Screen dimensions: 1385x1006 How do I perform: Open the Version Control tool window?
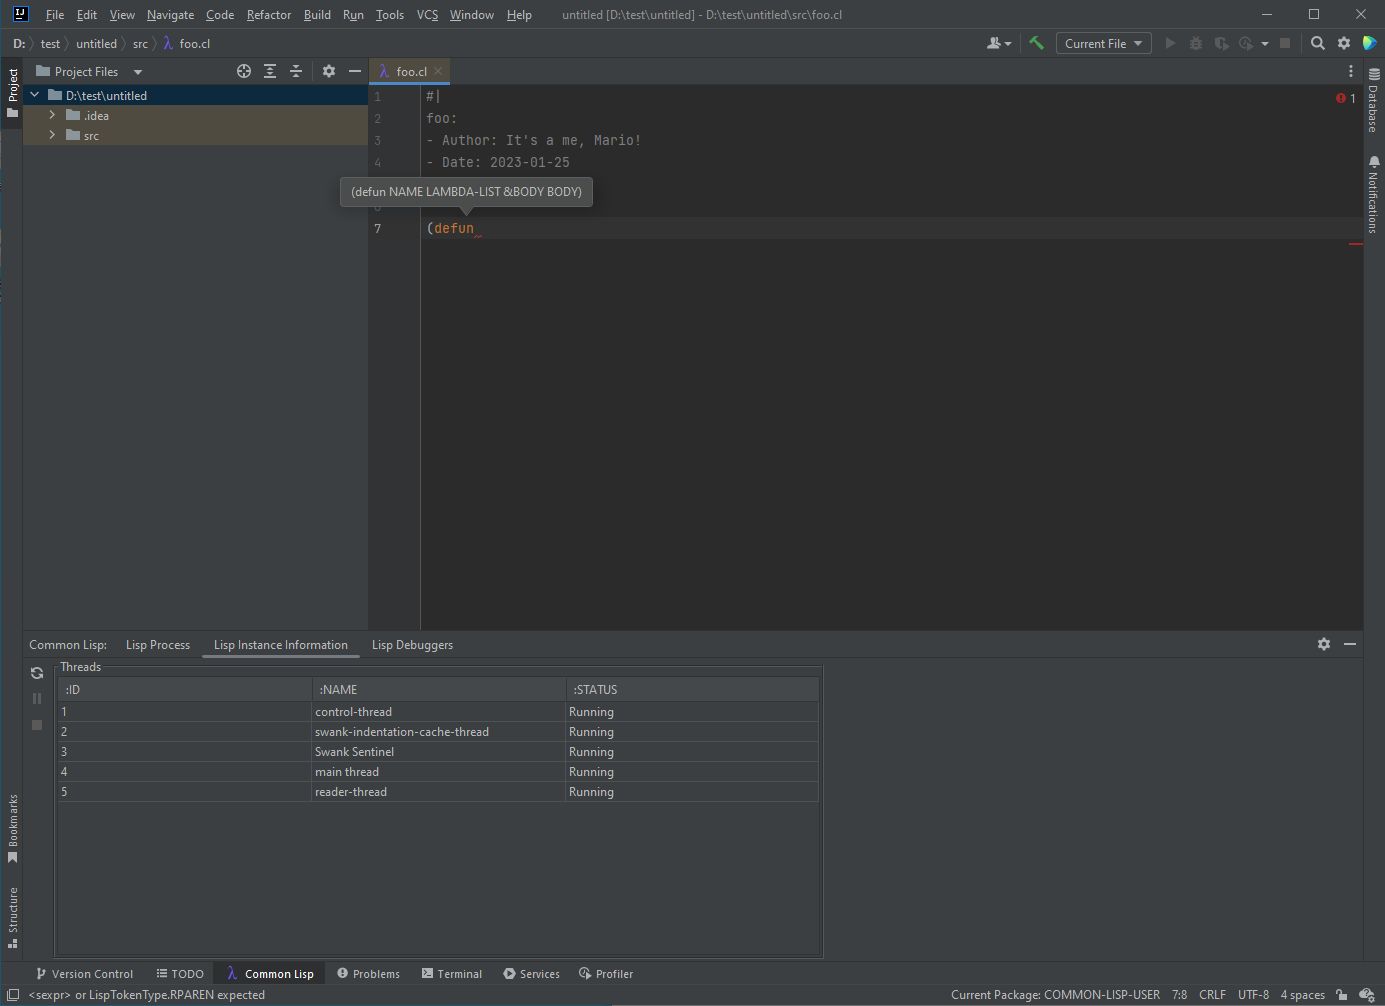click(84, 974)
